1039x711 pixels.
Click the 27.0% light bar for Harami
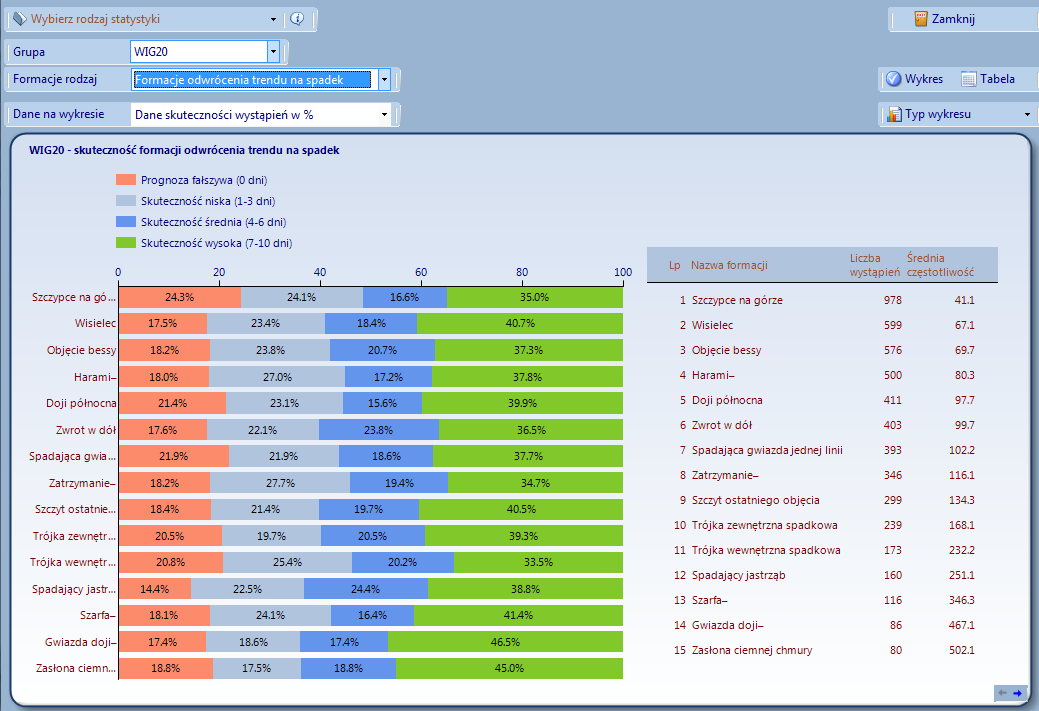pyautogui.click(x=277, y=377)
